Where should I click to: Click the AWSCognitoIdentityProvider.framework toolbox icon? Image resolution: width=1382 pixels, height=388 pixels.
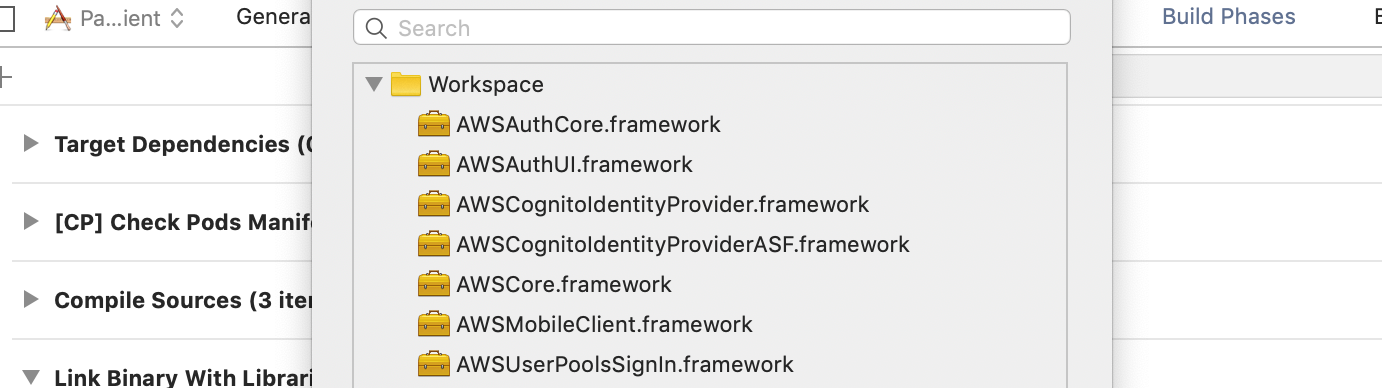tap(433, 205)
